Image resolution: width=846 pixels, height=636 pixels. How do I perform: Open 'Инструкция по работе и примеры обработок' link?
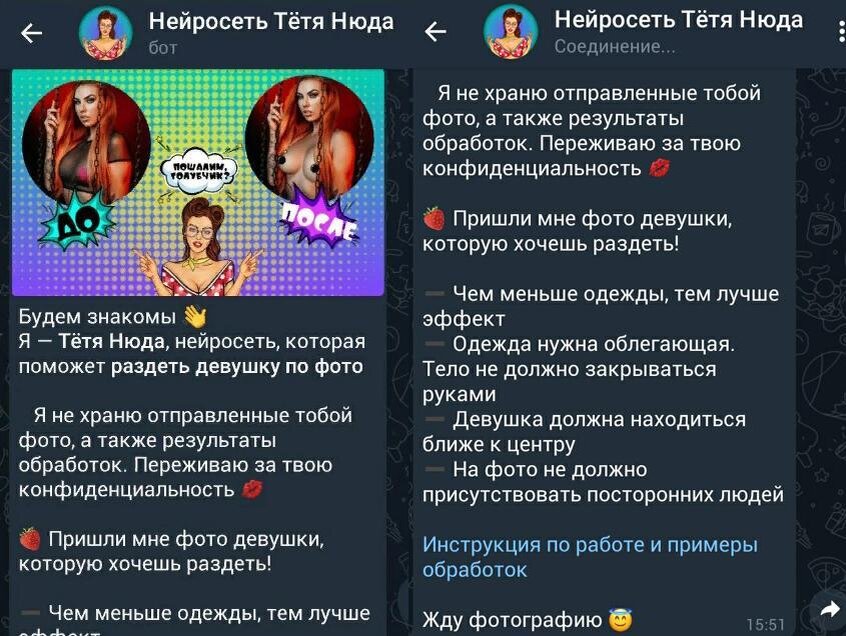coord(590,557)
